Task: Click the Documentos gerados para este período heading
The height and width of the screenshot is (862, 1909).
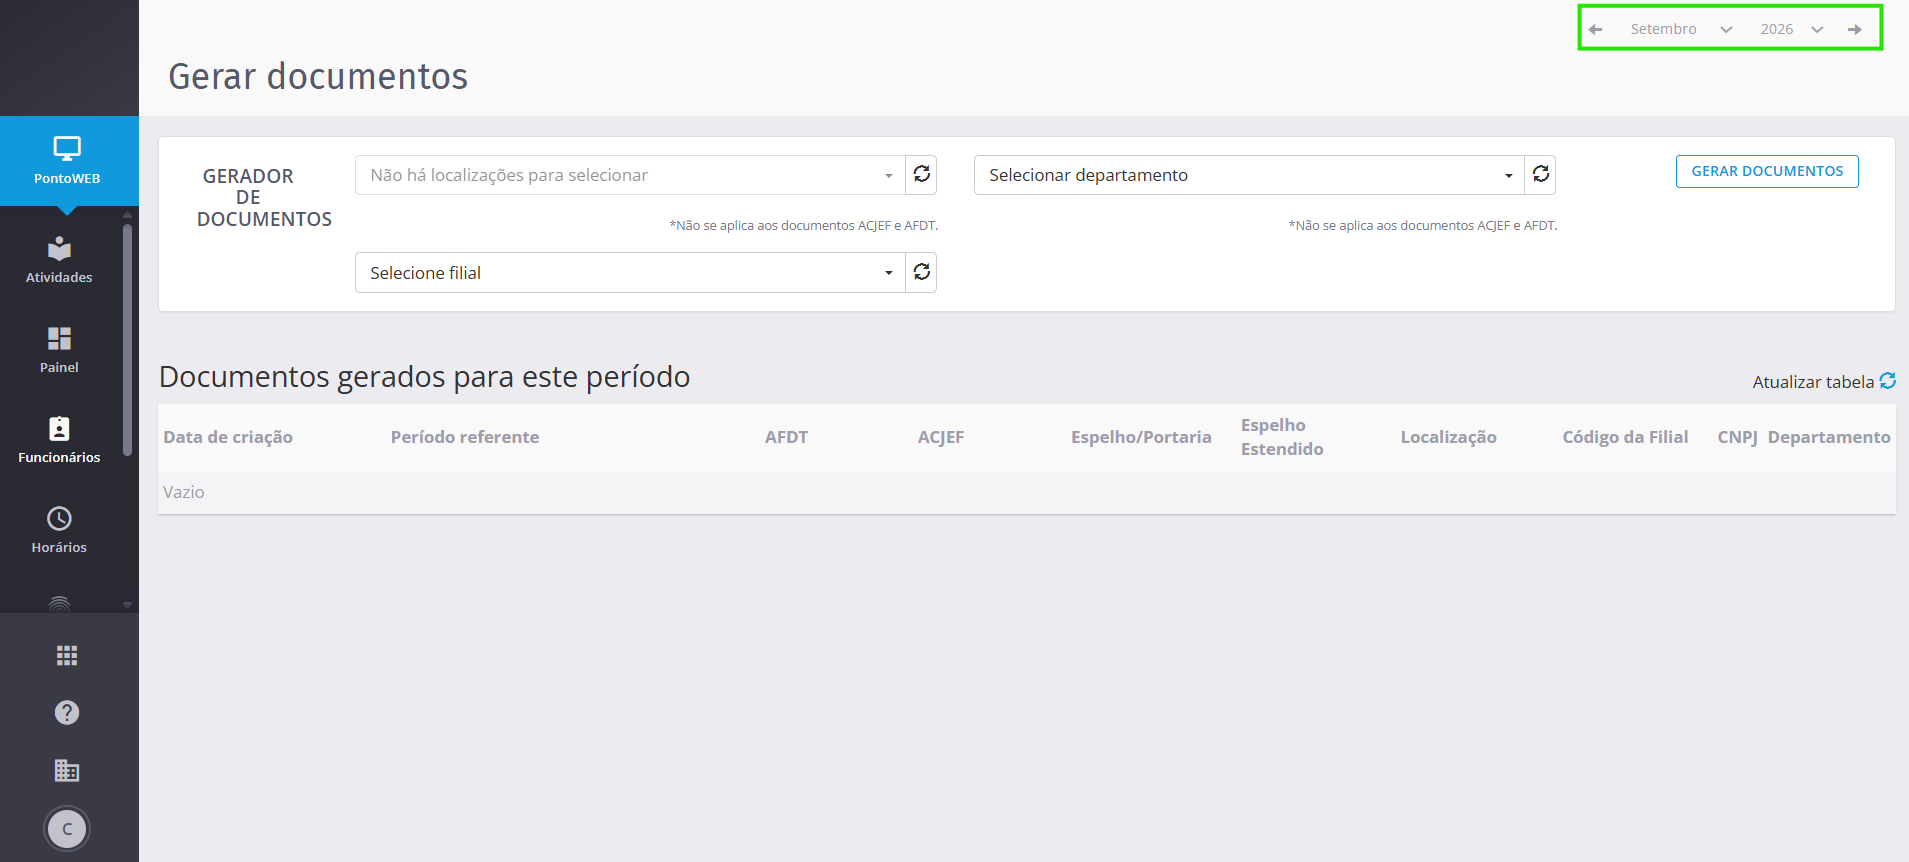Action: coord(424,377)
